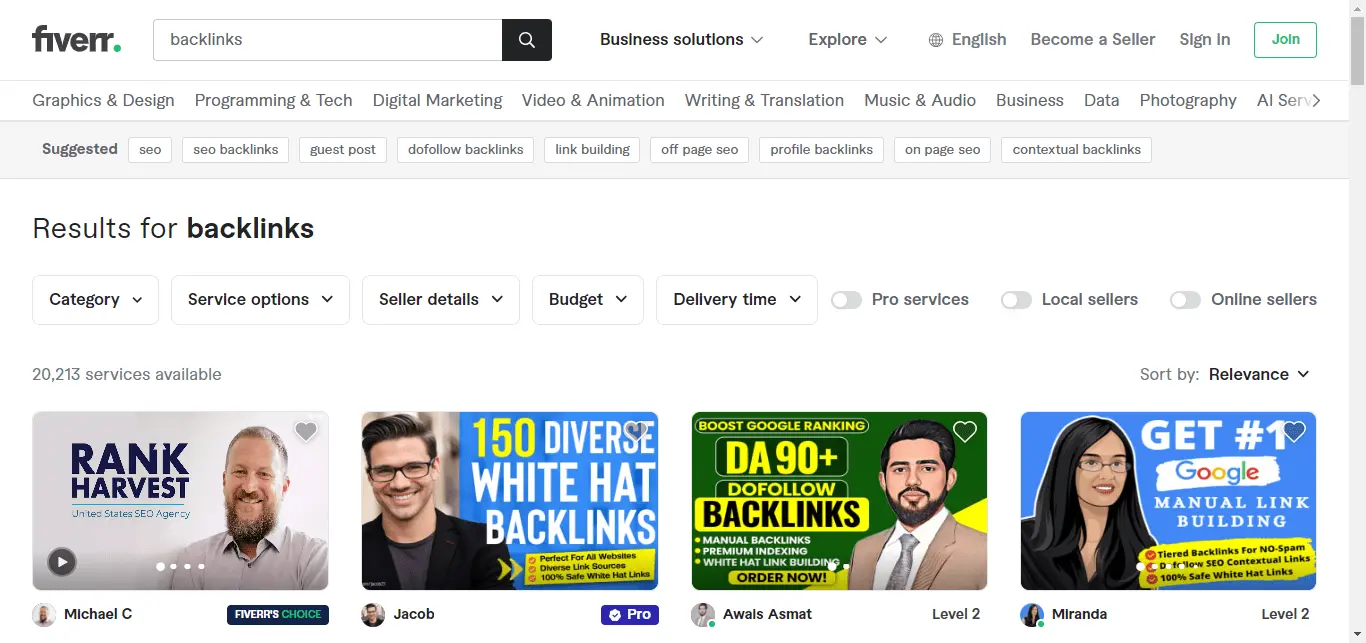
Task: Select the 'profile backlinks' suggested tag
Action: coord(822,150)
